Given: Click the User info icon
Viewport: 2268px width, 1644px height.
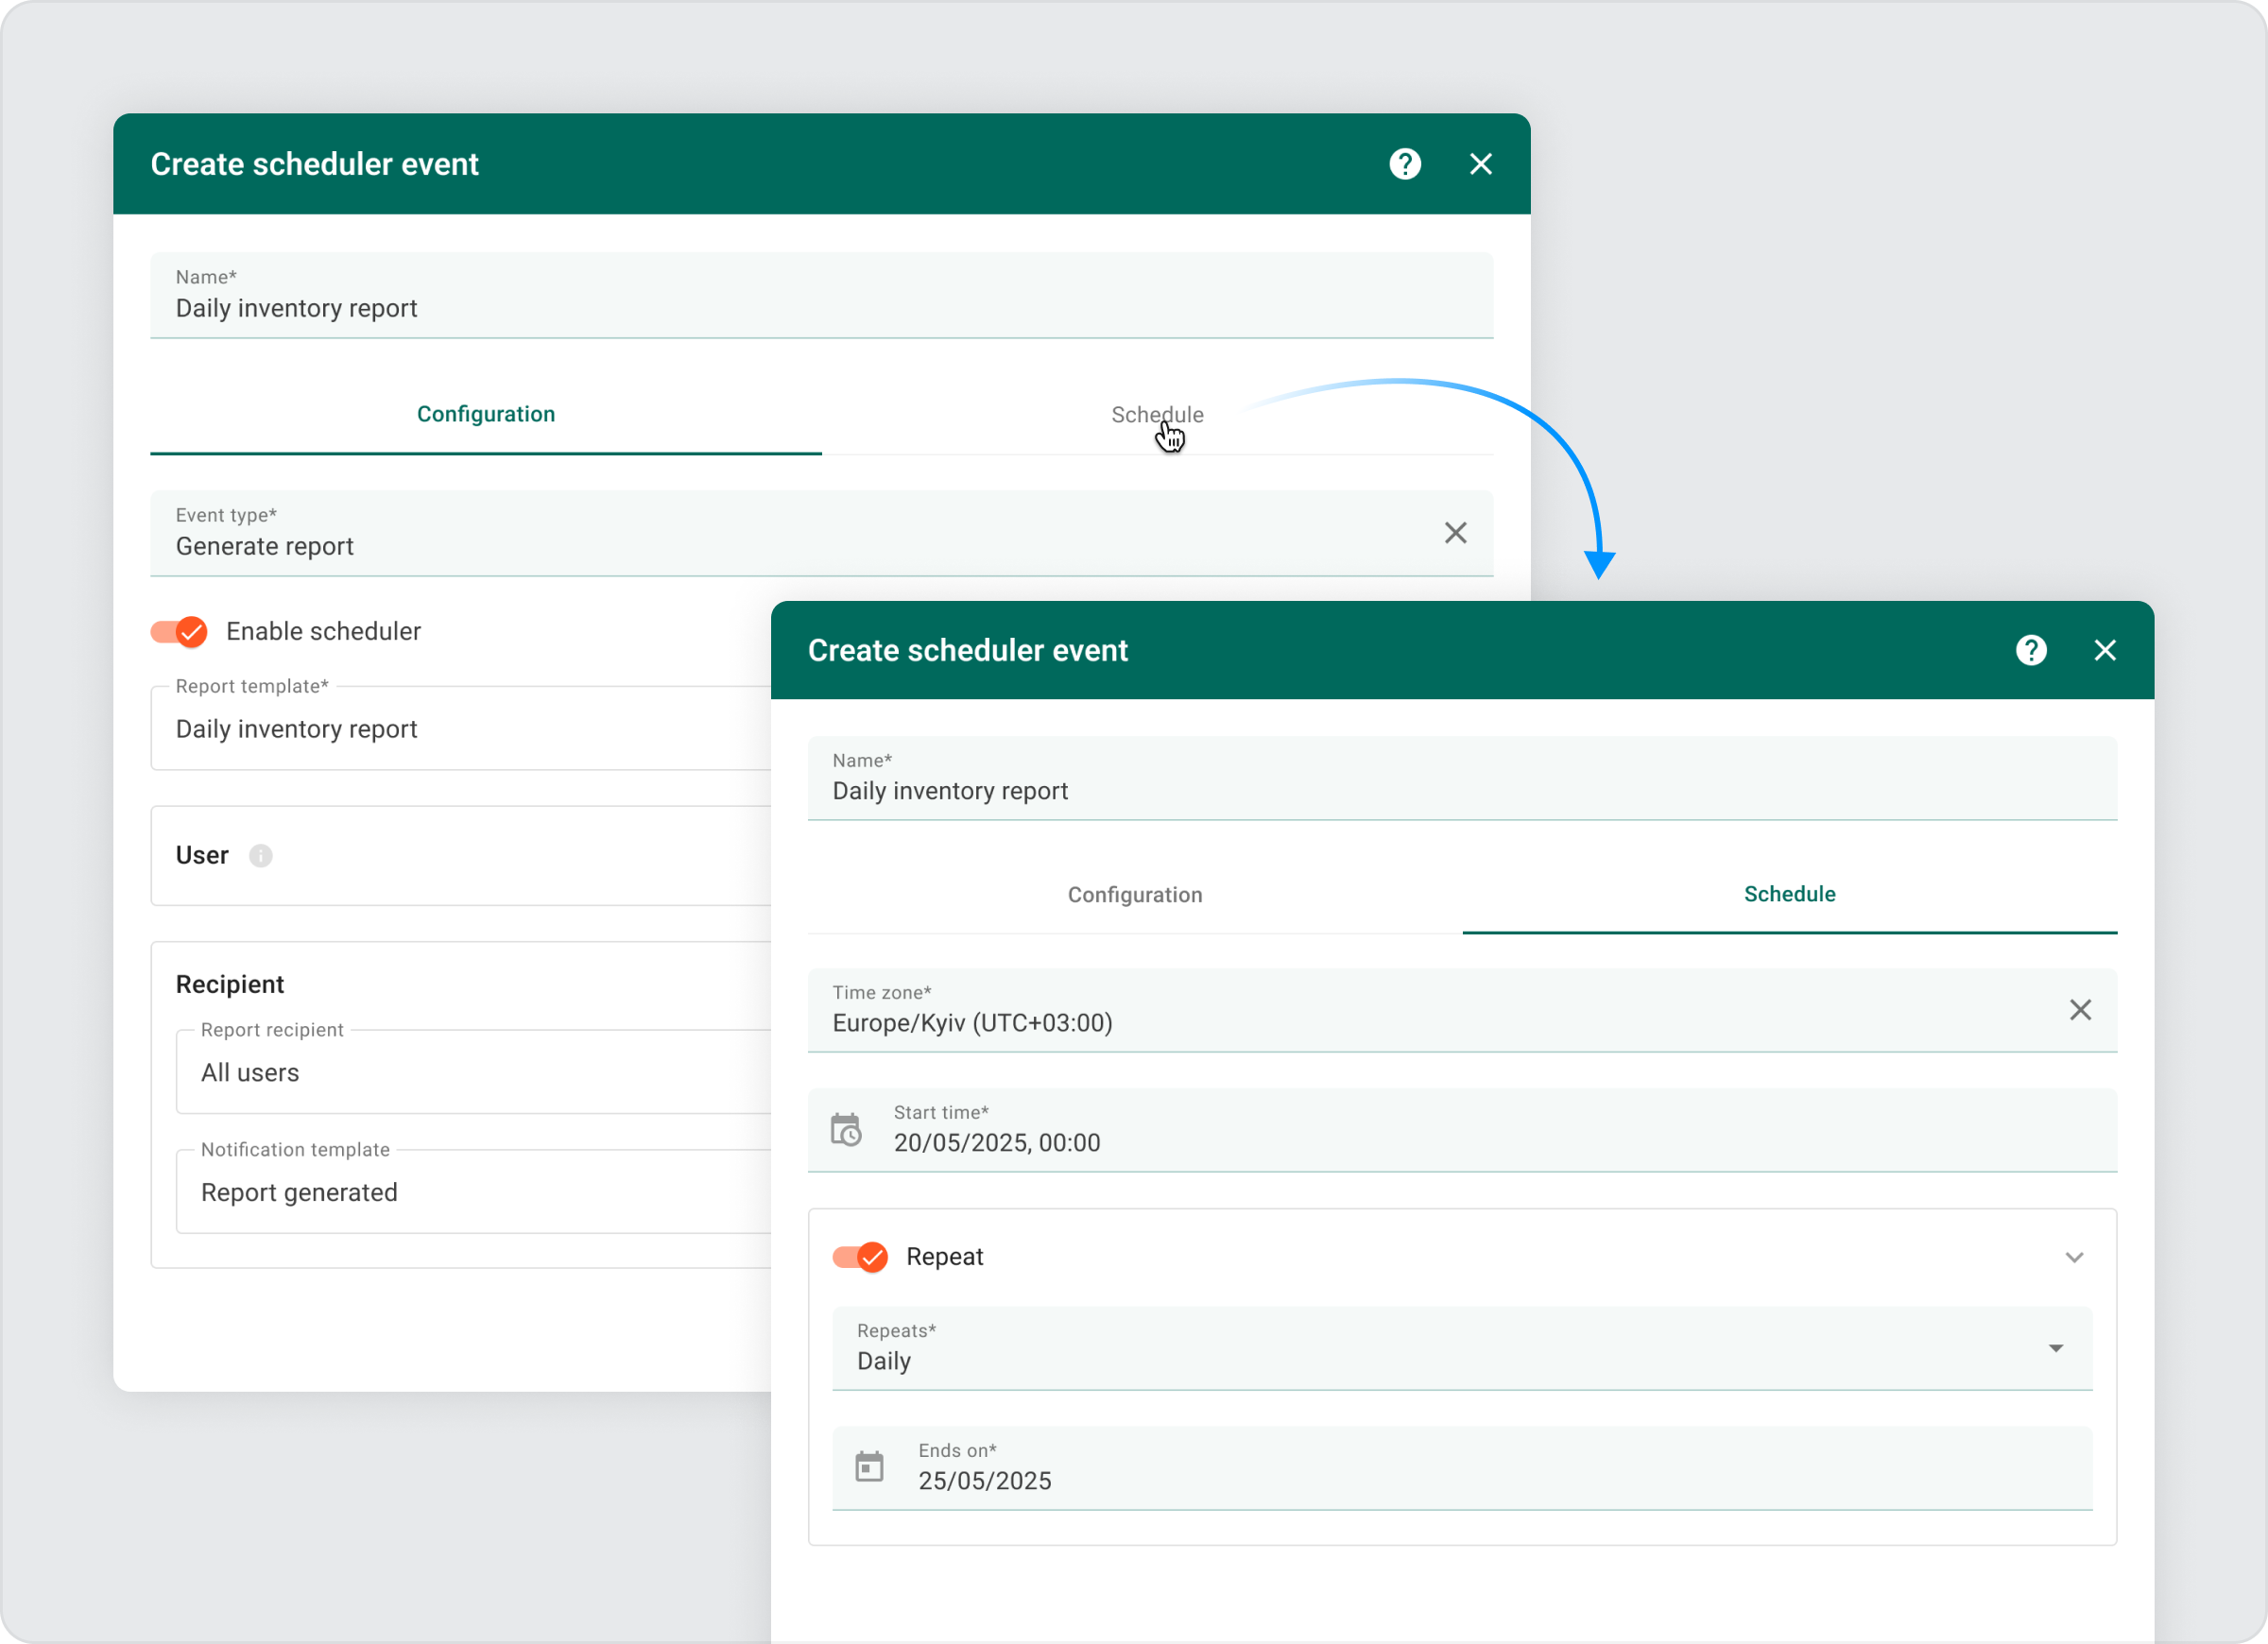Looking at the screenshot, I should coord(261,856).
